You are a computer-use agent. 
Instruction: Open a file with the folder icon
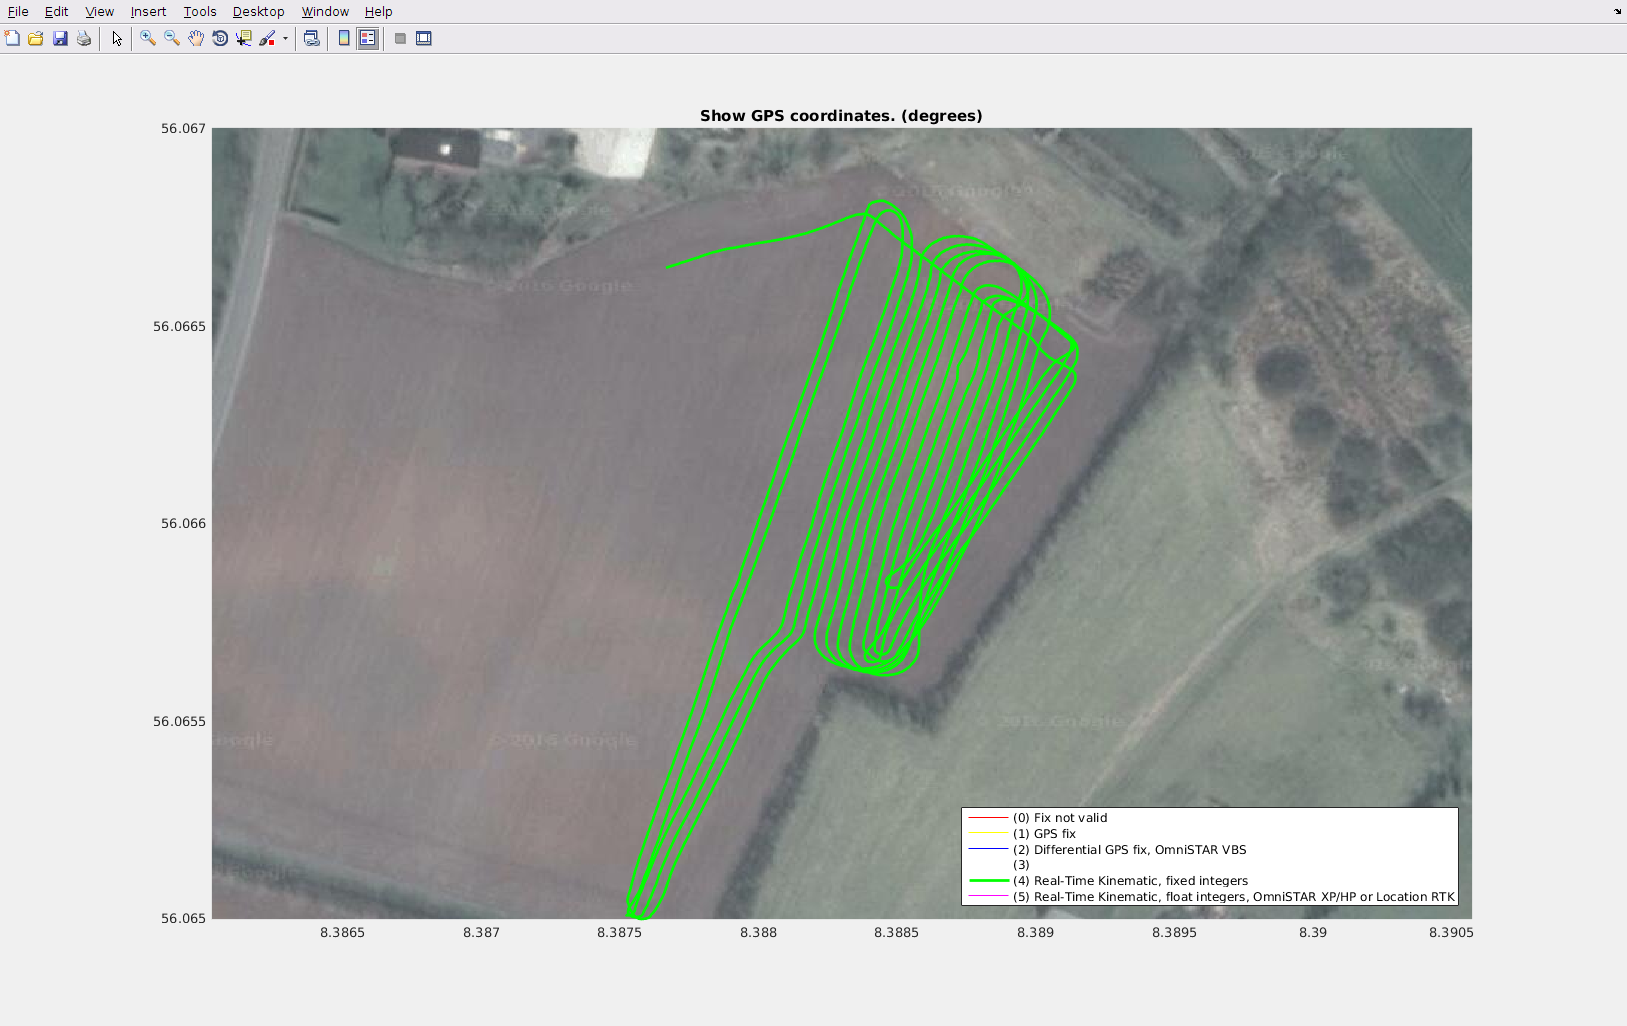click(x=36, y=38)
